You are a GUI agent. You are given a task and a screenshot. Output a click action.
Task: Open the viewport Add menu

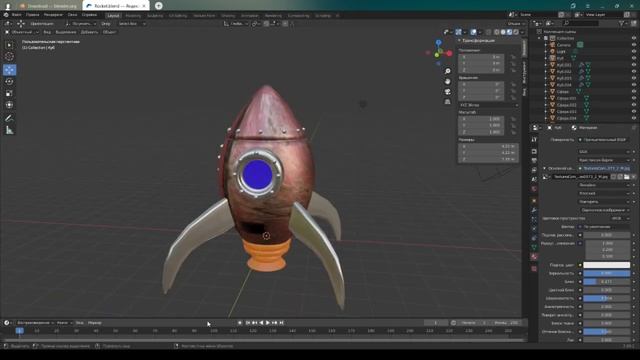click(89, 32)
